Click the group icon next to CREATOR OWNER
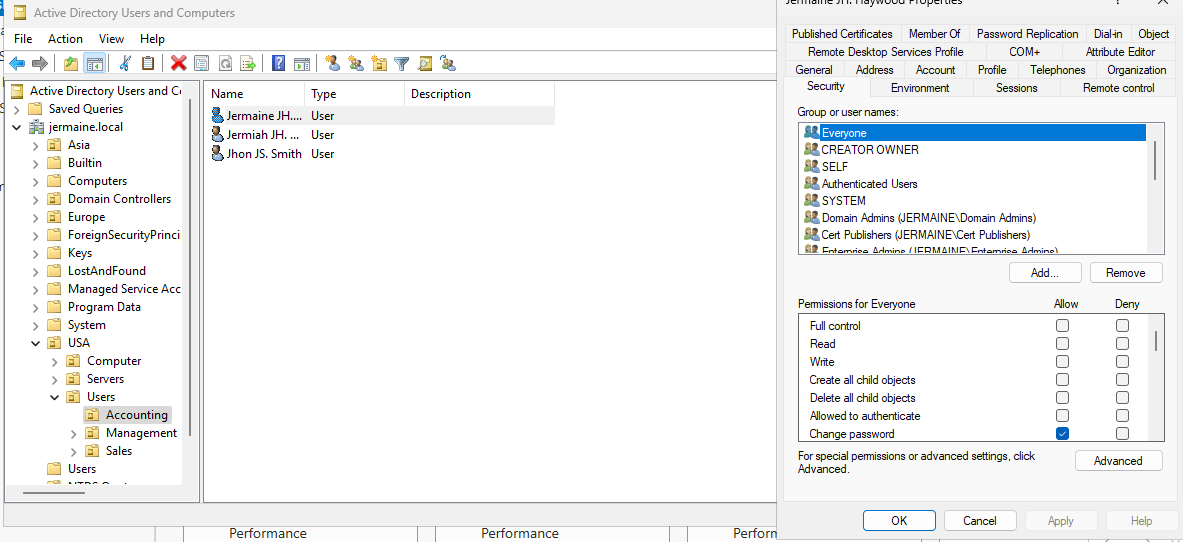1183x542 pixels. coord(812,149)
